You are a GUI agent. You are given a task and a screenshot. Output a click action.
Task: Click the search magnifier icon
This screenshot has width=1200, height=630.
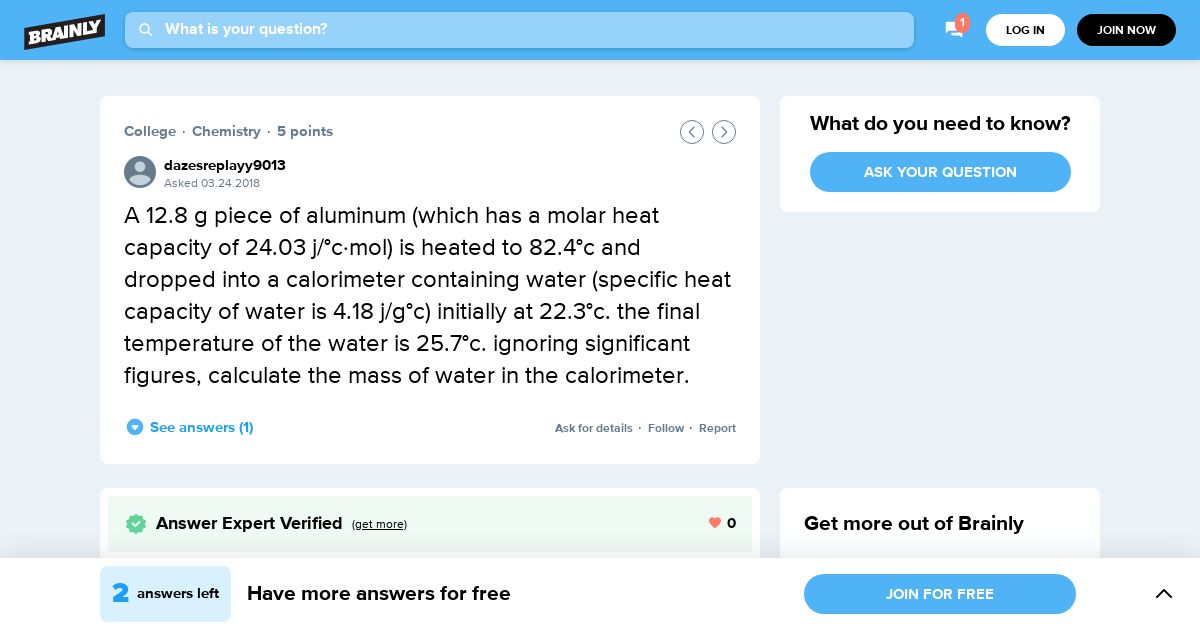coord(145,30)
